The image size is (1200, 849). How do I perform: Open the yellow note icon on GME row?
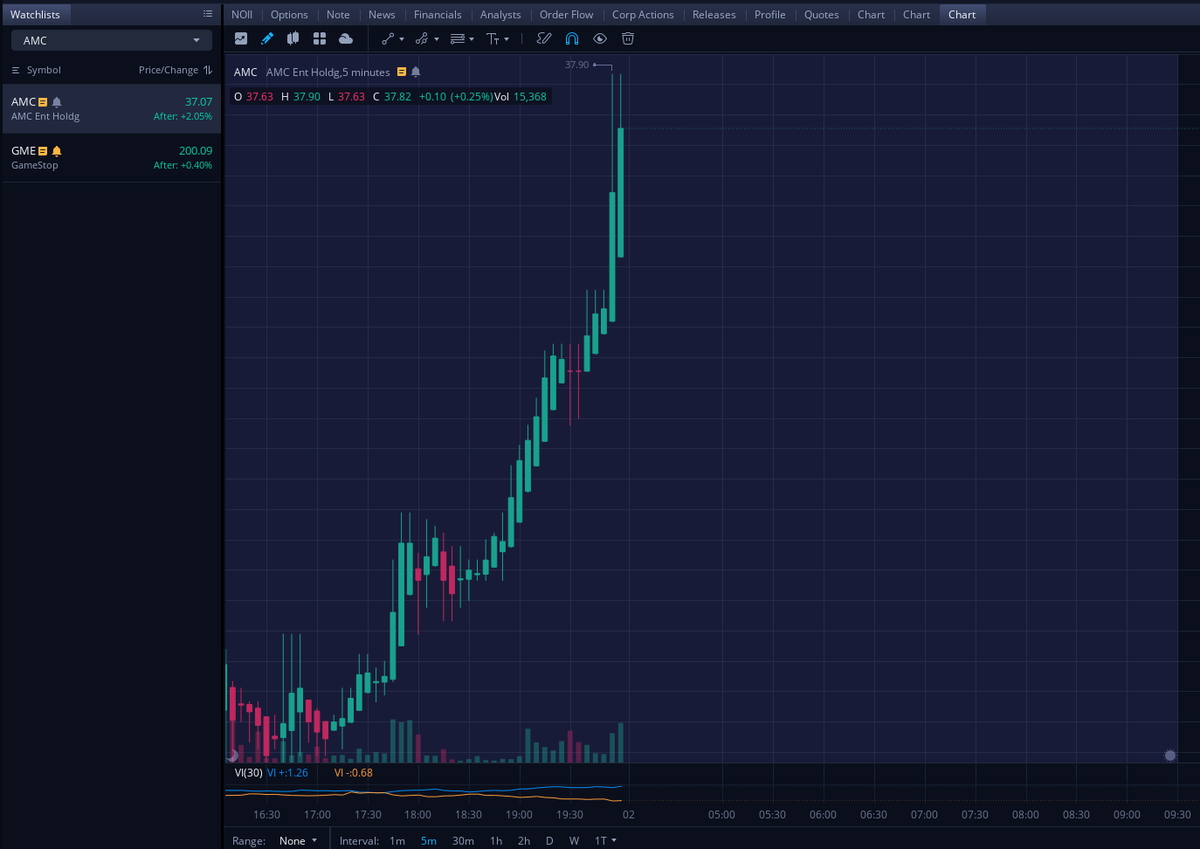[x=43, y=151]
